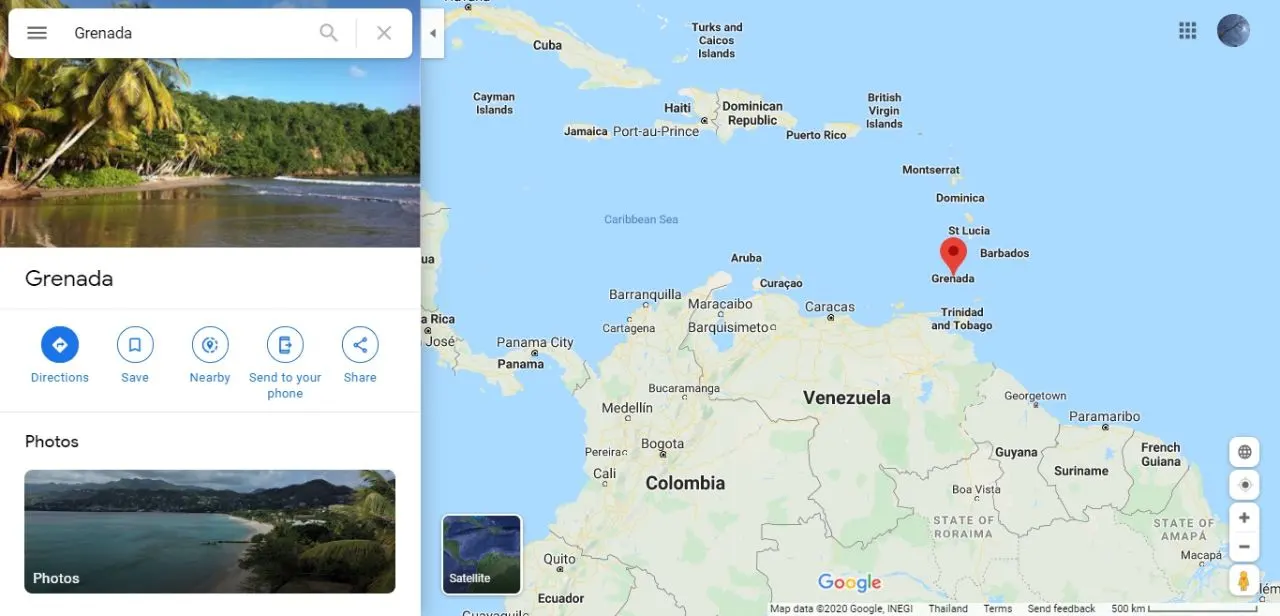This screenshot has width=1280, height=616.
Task: Share the Grenada location
Action: (x=360, y=345)
